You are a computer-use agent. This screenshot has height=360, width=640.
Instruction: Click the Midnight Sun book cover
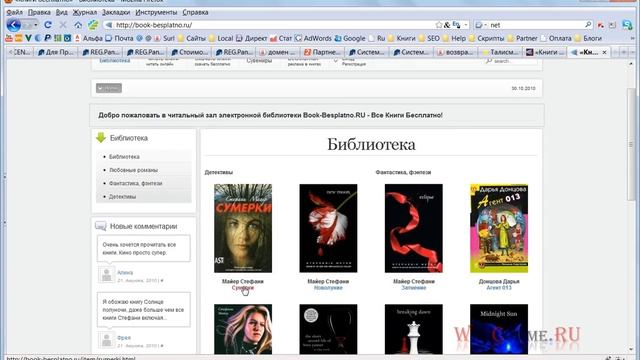click(x=499, y=329)
